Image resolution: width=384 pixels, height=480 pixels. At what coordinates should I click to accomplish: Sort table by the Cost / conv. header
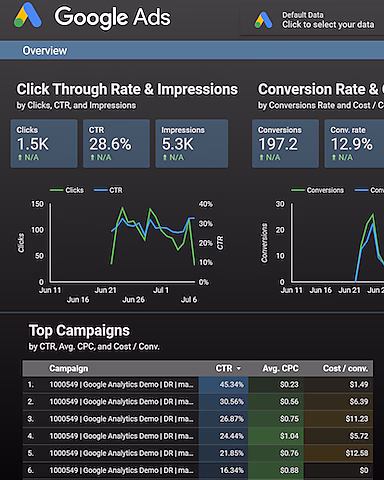345,368
